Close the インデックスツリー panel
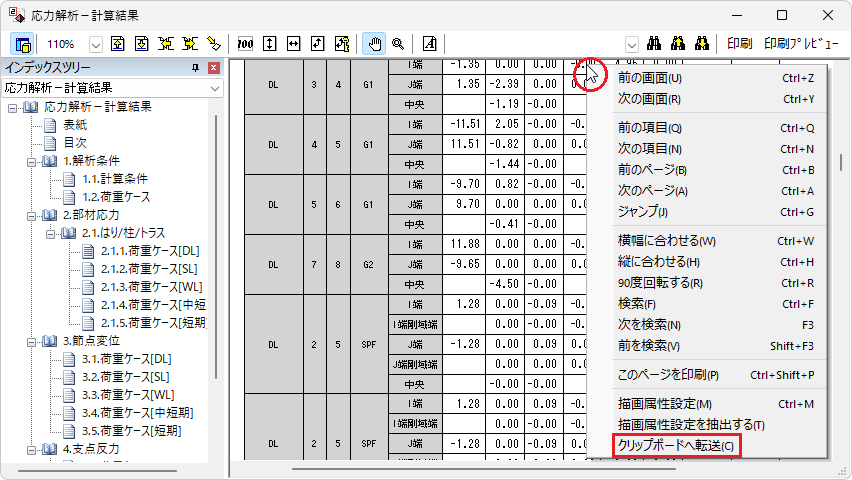The width and height of the screenshot is (852, 480). click(213, 68)
